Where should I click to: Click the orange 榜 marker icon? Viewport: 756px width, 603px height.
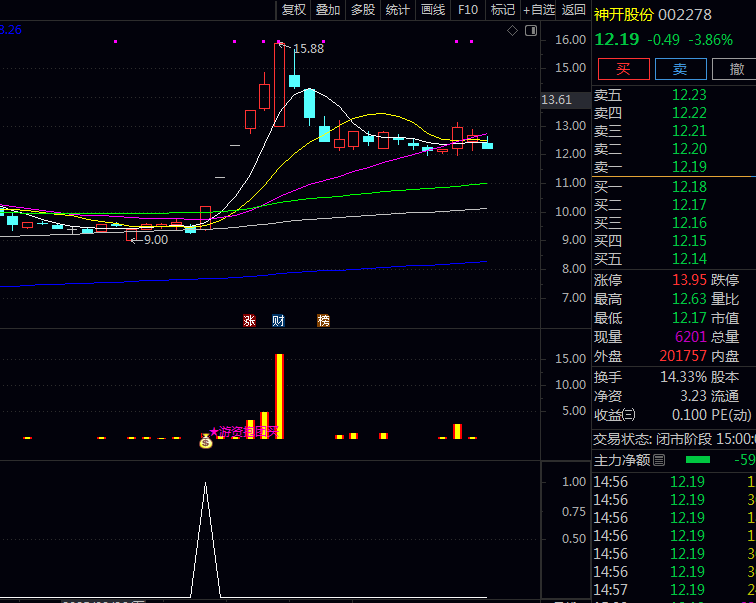(x=323, y=320)
